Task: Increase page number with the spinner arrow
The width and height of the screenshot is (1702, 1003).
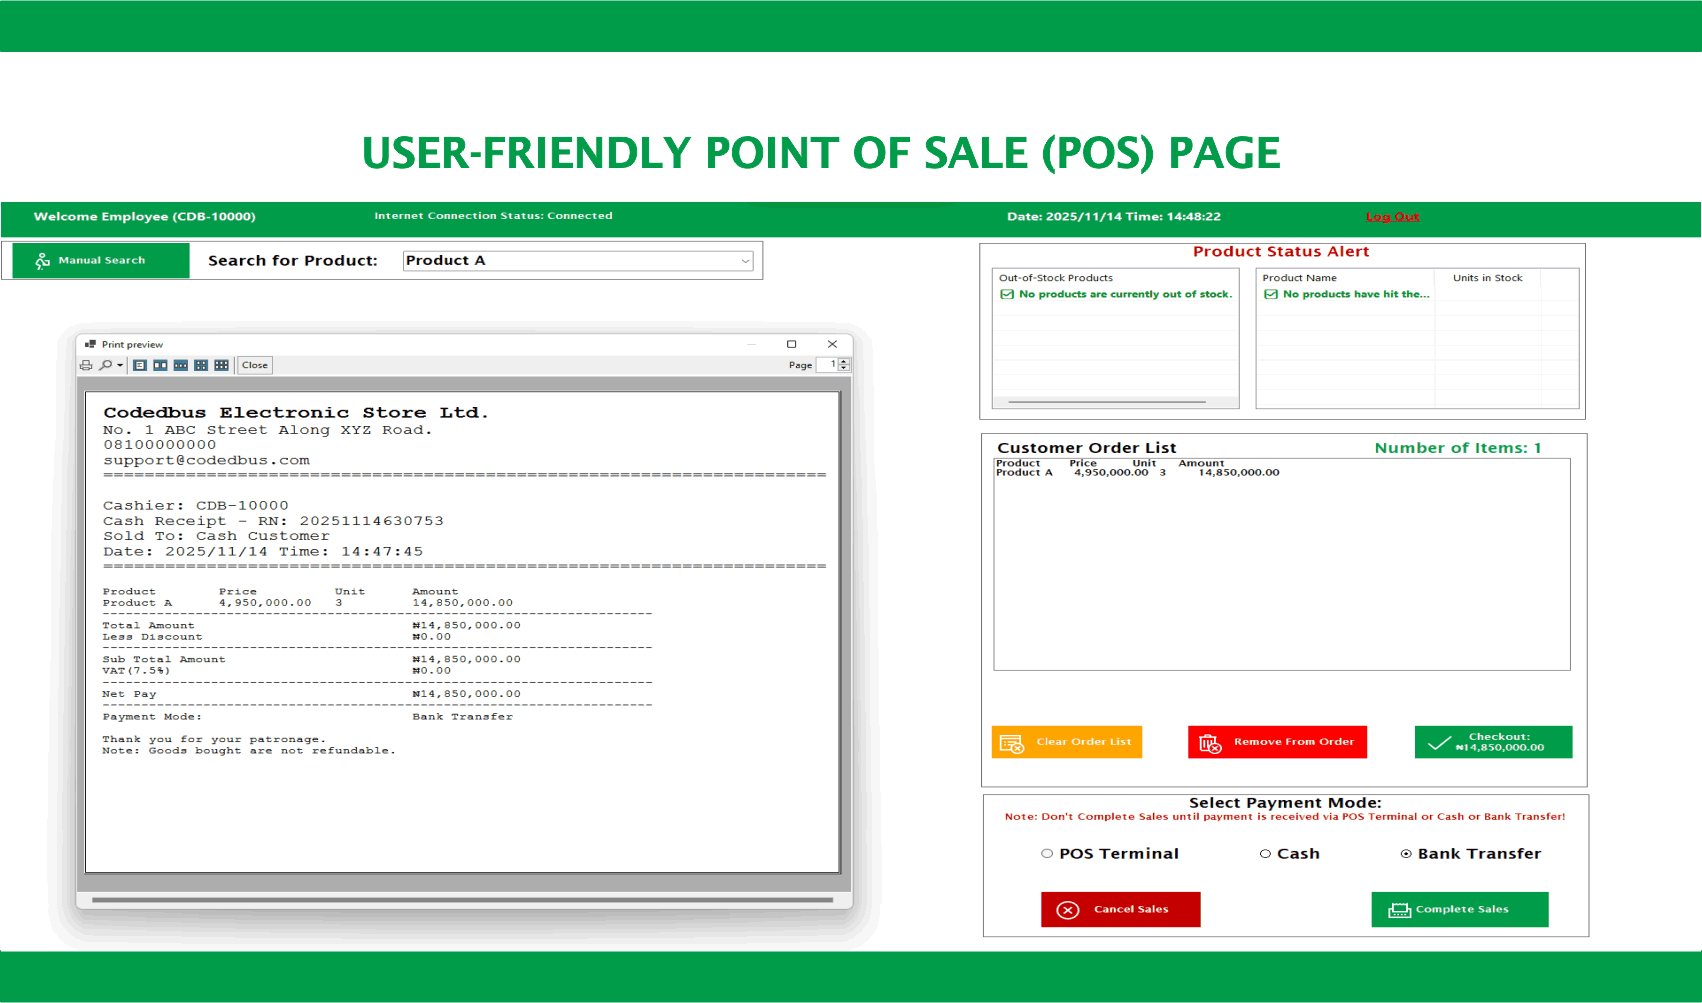Action: [844, 362]
